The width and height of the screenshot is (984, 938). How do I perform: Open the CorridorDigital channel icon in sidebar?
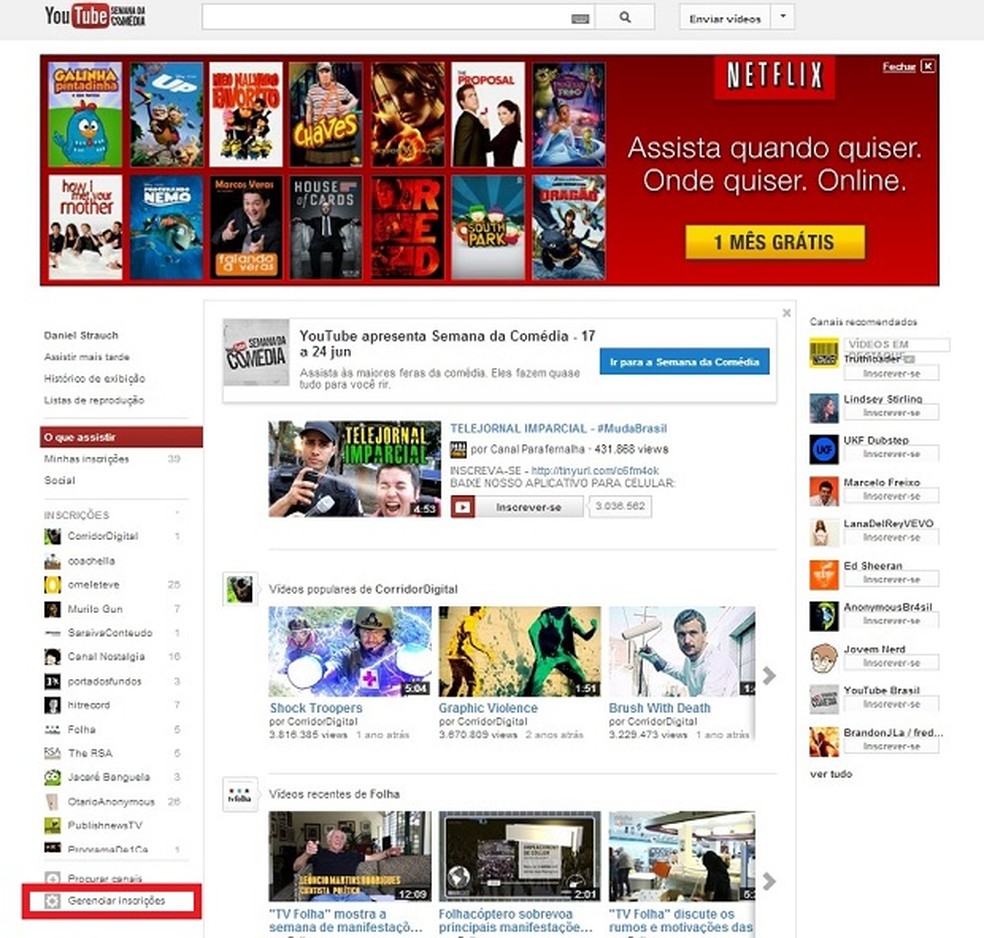[x=50, y=536]
